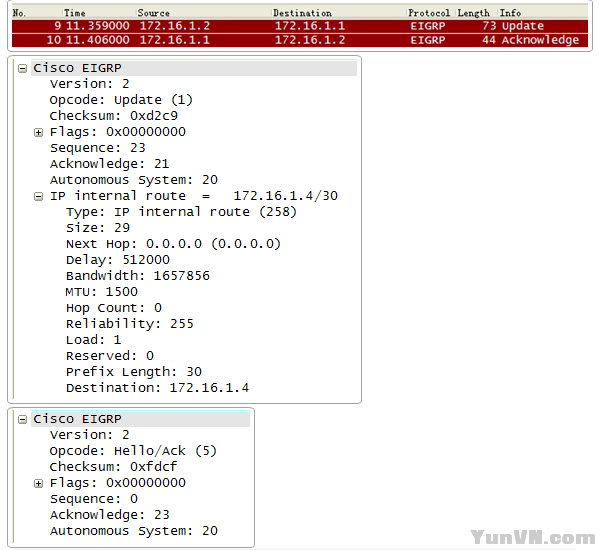Sort by Length column header
Image resolution: width=599 pixels, height=550 pixels.
coord(473,13)
